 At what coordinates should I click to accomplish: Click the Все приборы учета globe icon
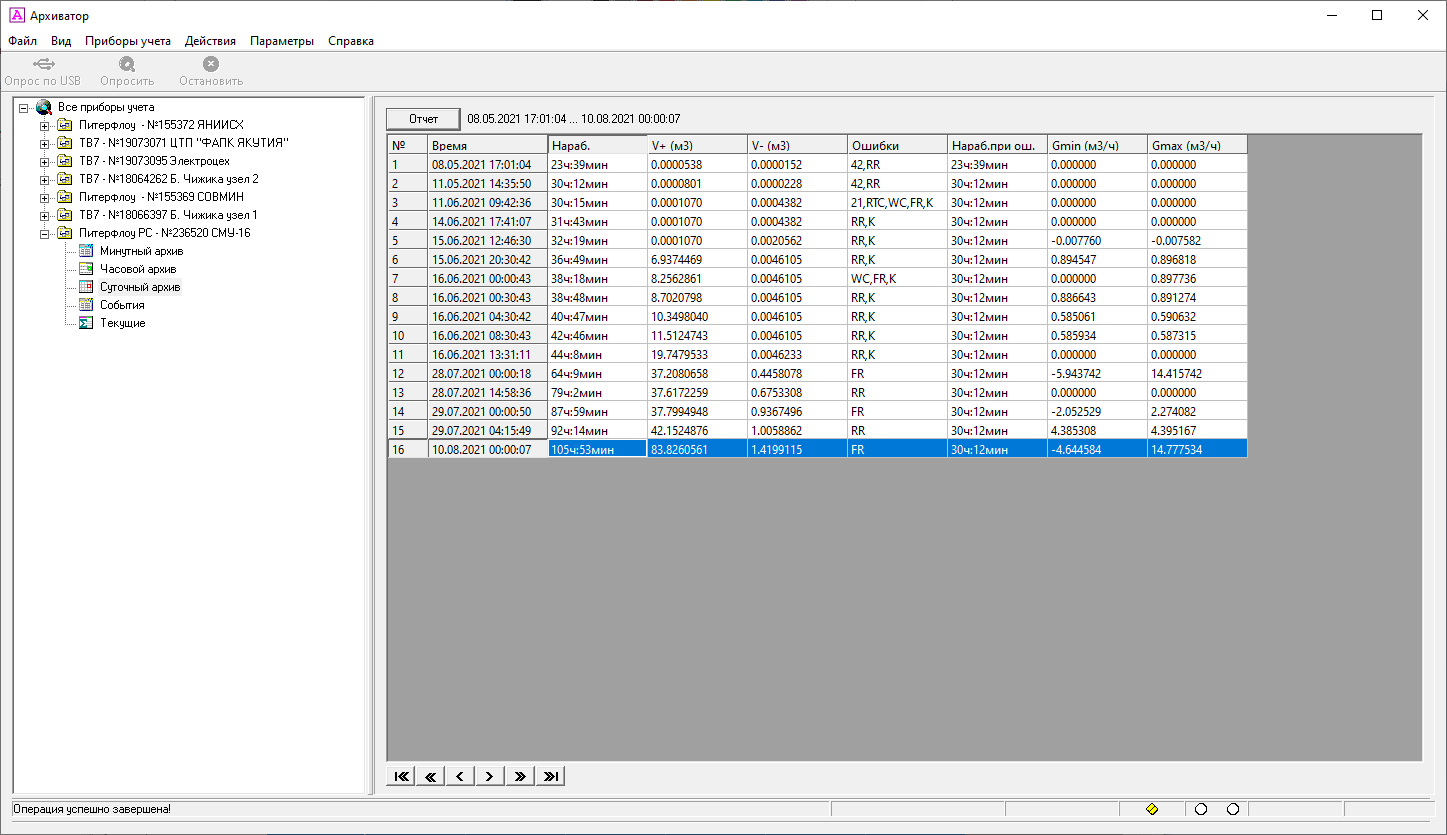(x=44, y=107)
